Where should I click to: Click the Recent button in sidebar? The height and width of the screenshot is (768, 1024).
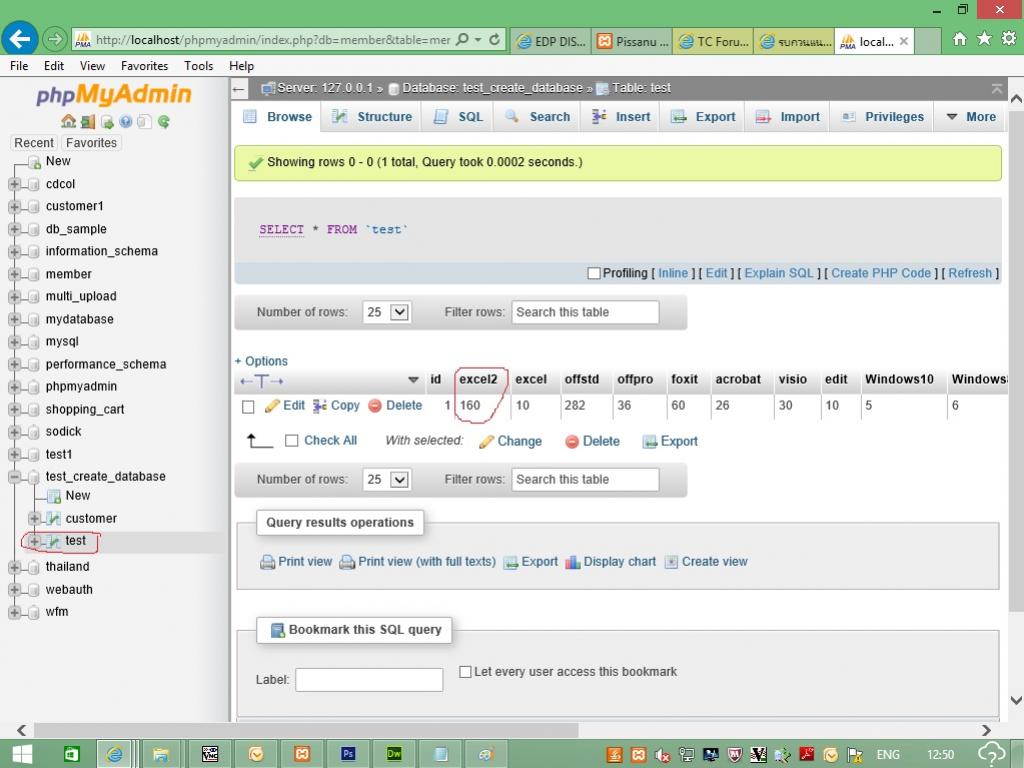click(x=34, y=143)
